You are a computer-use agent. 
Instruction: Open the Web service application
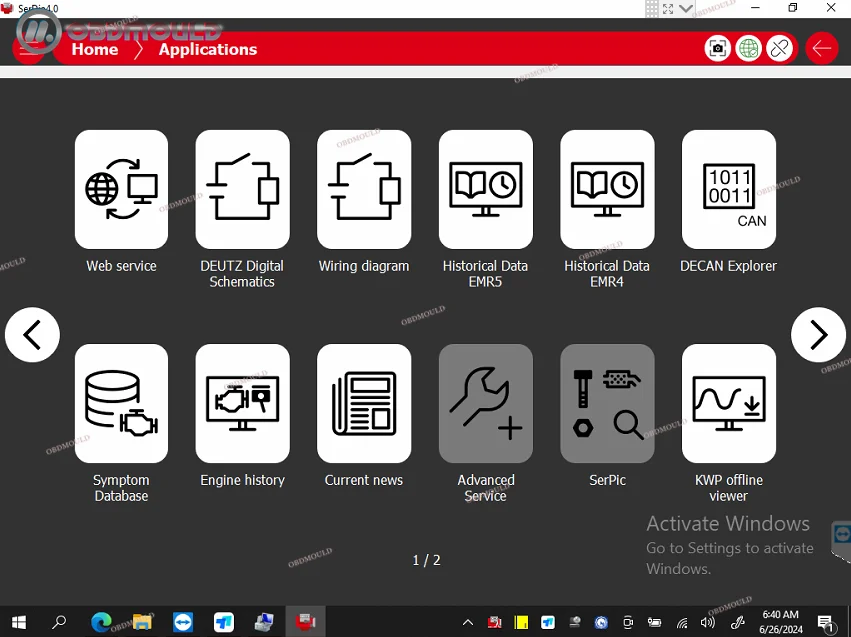121,189
